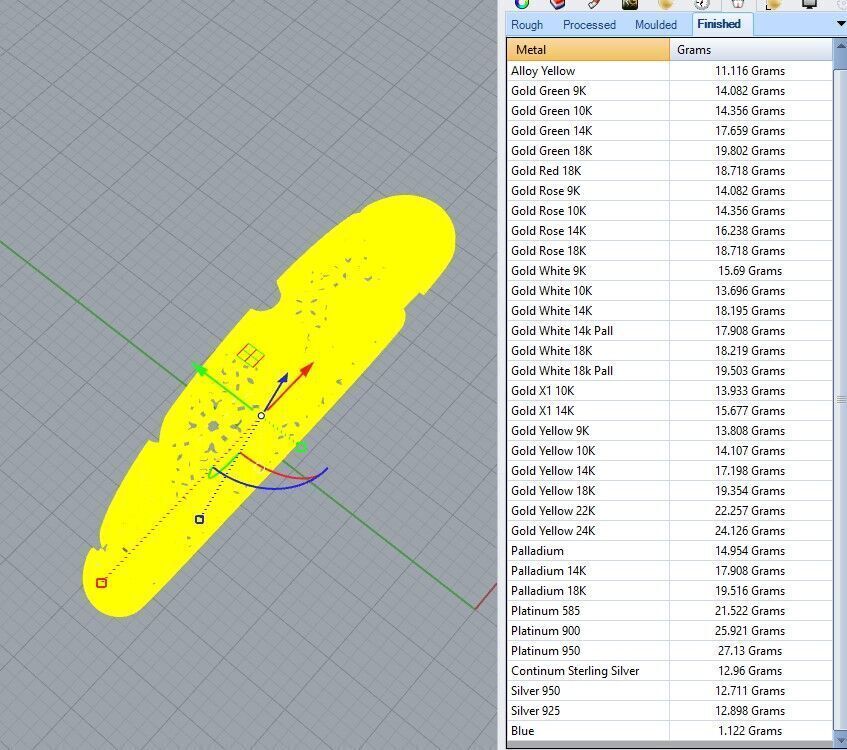Sort by the Metal column header
The image size is (847, 750).
(588, 50)
